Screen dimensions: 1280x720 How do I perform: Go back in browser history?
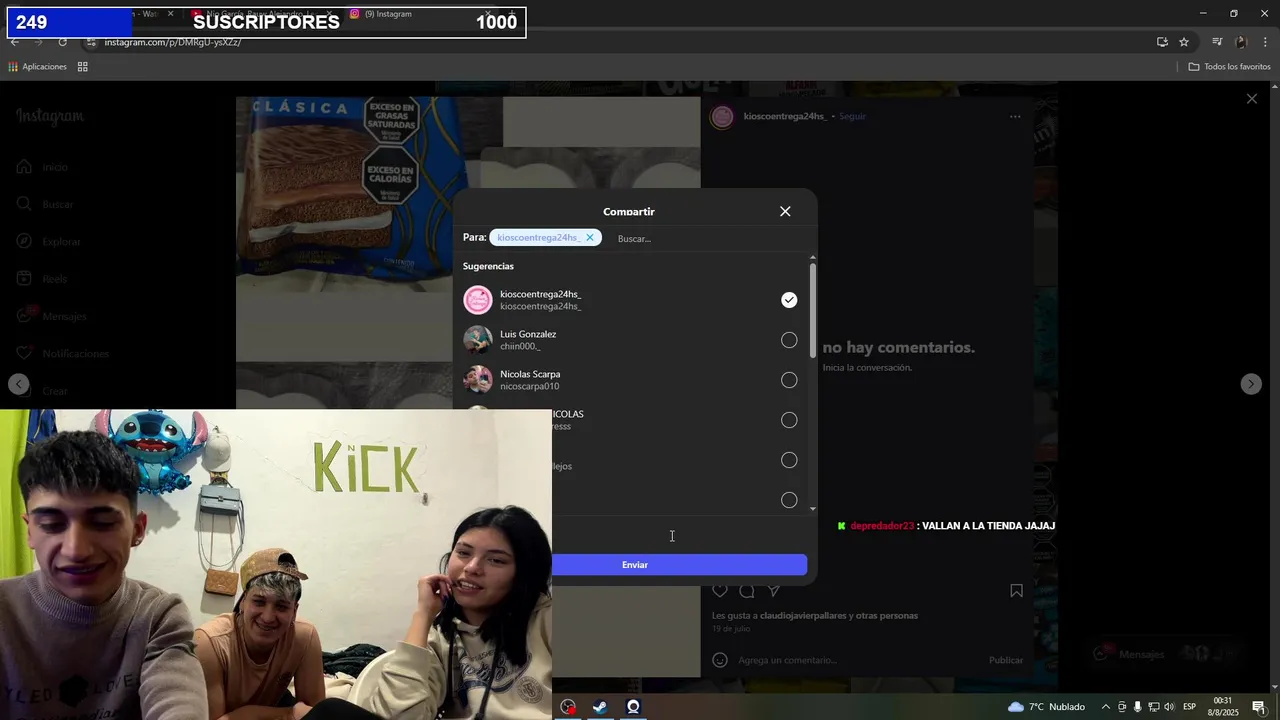(14, 42)
